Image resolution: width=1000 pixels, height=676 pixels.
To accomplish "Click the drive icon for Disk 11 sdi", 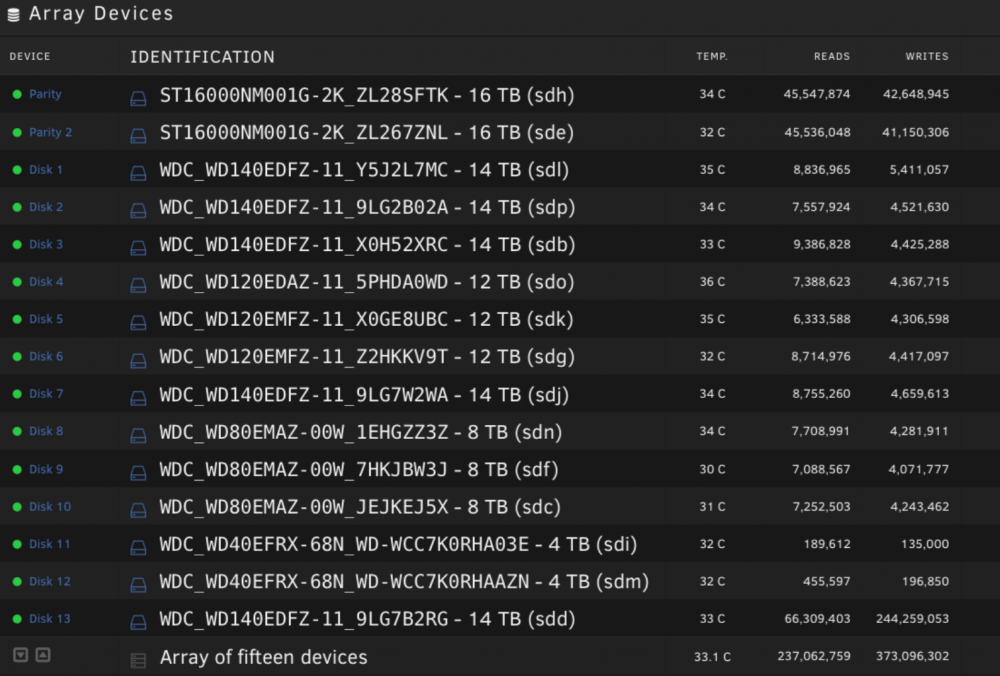I will pos(138,548).
